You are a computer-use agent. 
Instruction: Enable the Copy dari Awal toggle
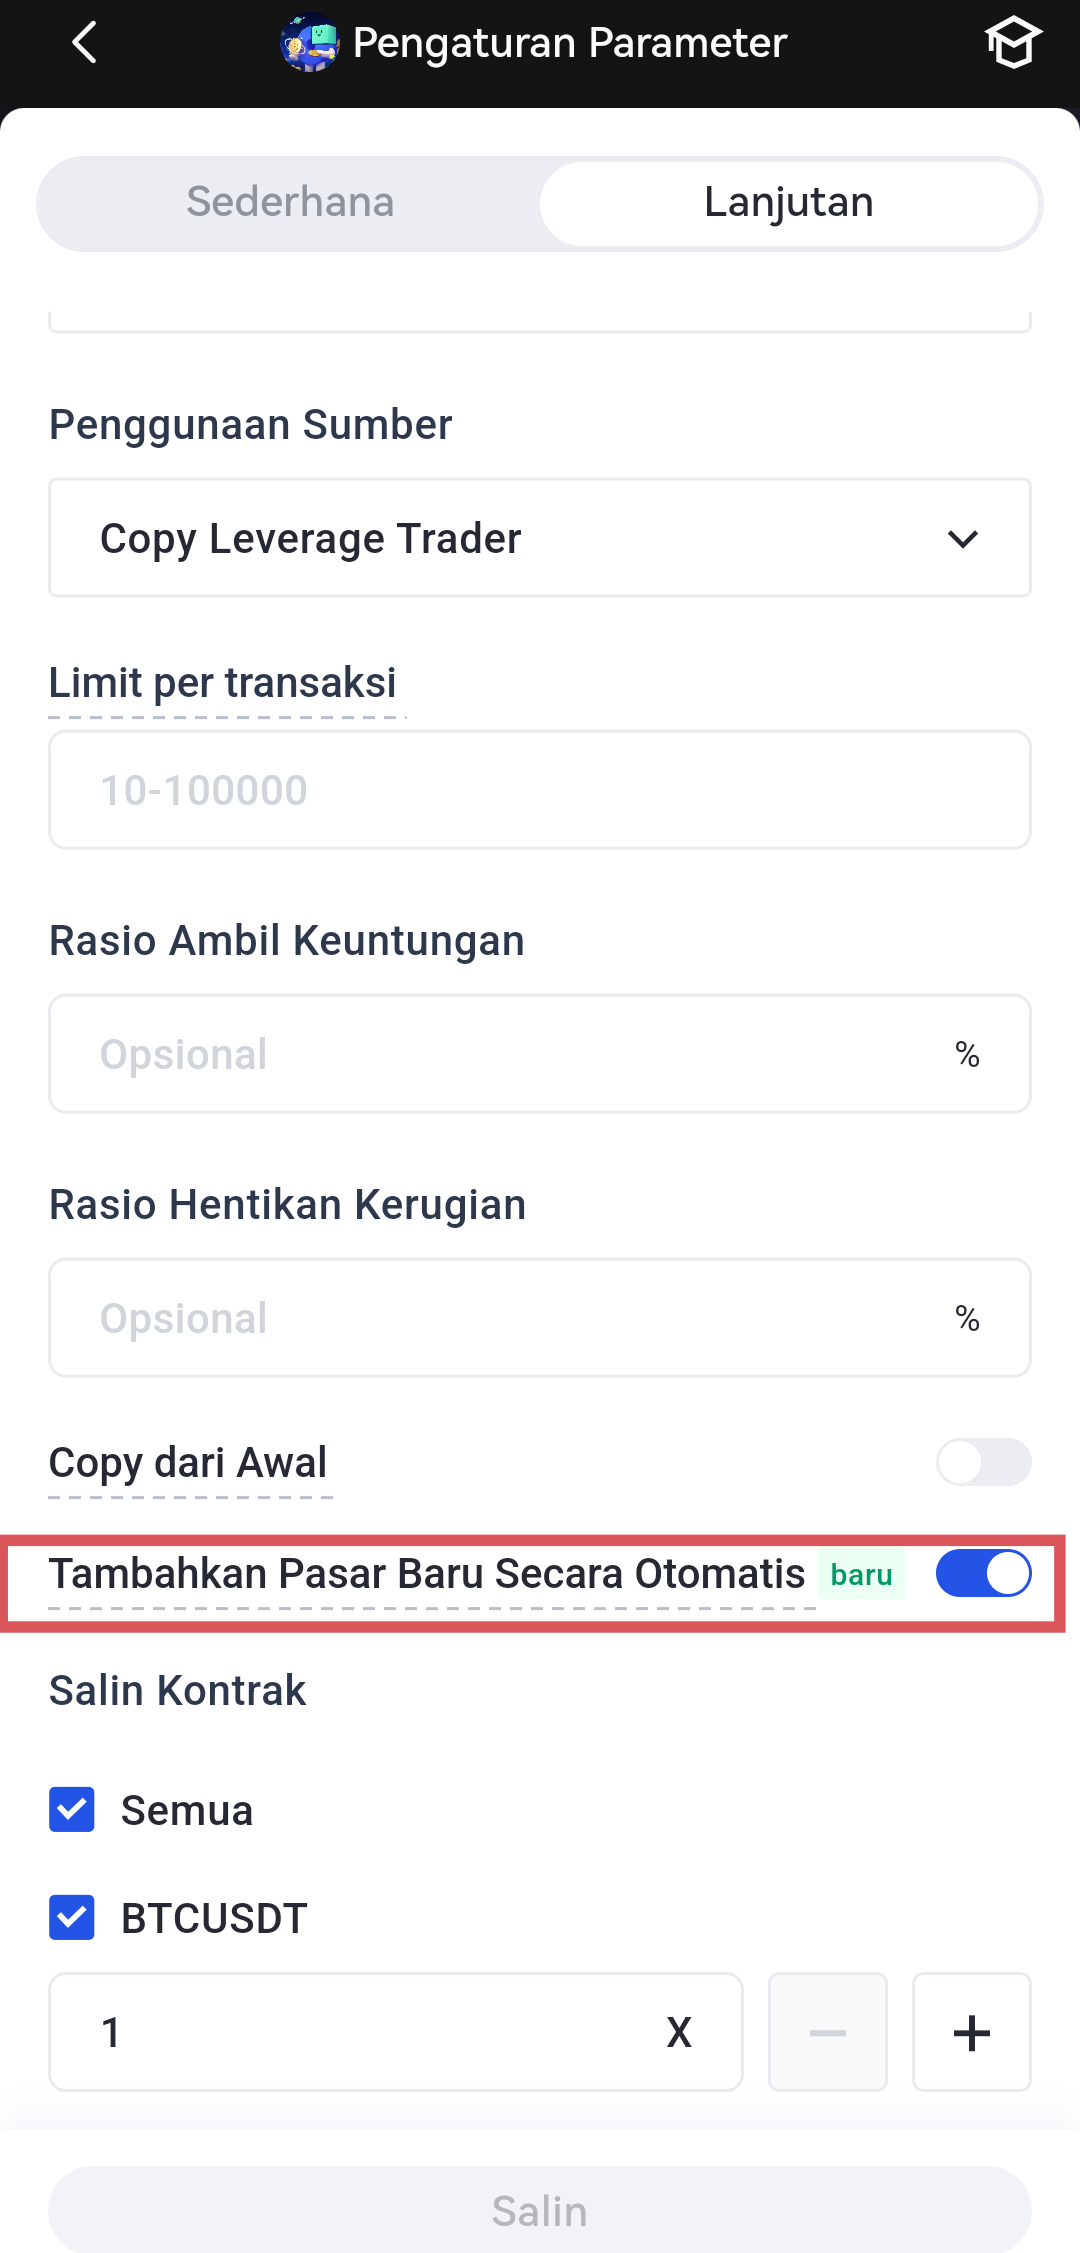pos(983,1462)
